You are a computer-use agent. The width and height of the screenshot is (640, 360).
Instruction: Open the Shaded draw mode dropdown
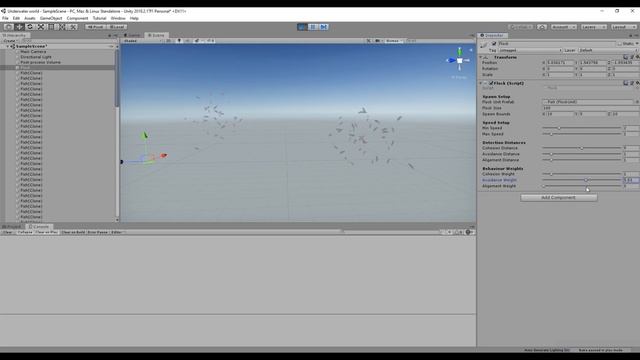[142, 41]
